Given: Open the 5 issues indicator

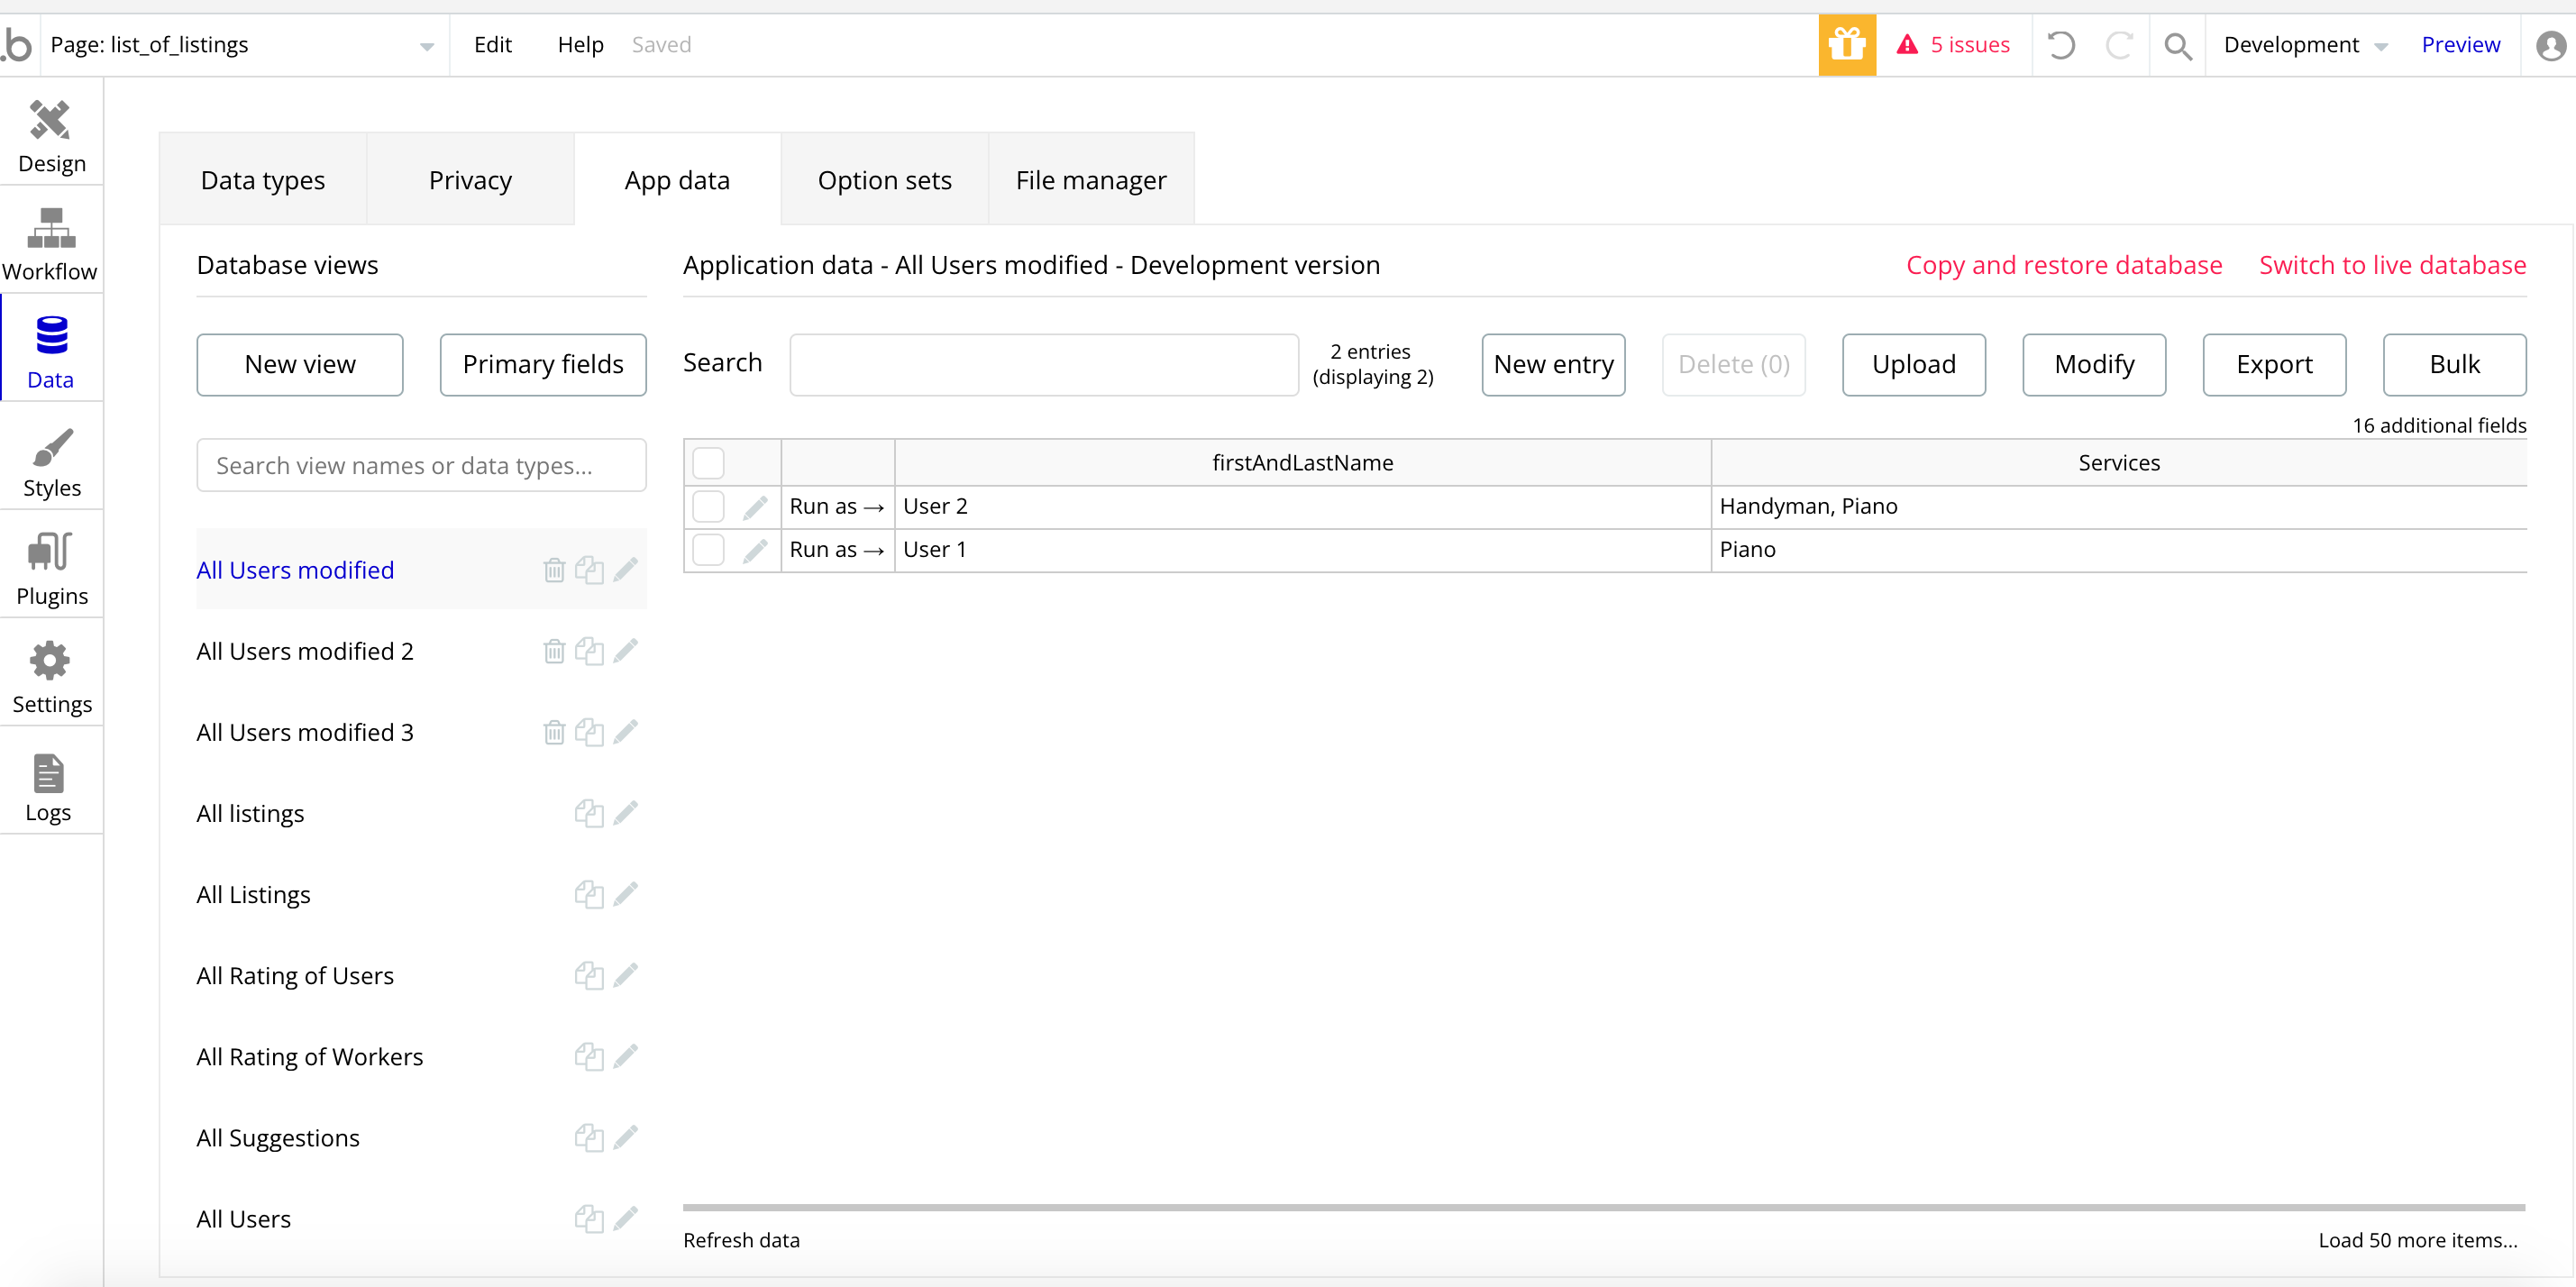Looking at the screenshot, I should pos(1952,45).
